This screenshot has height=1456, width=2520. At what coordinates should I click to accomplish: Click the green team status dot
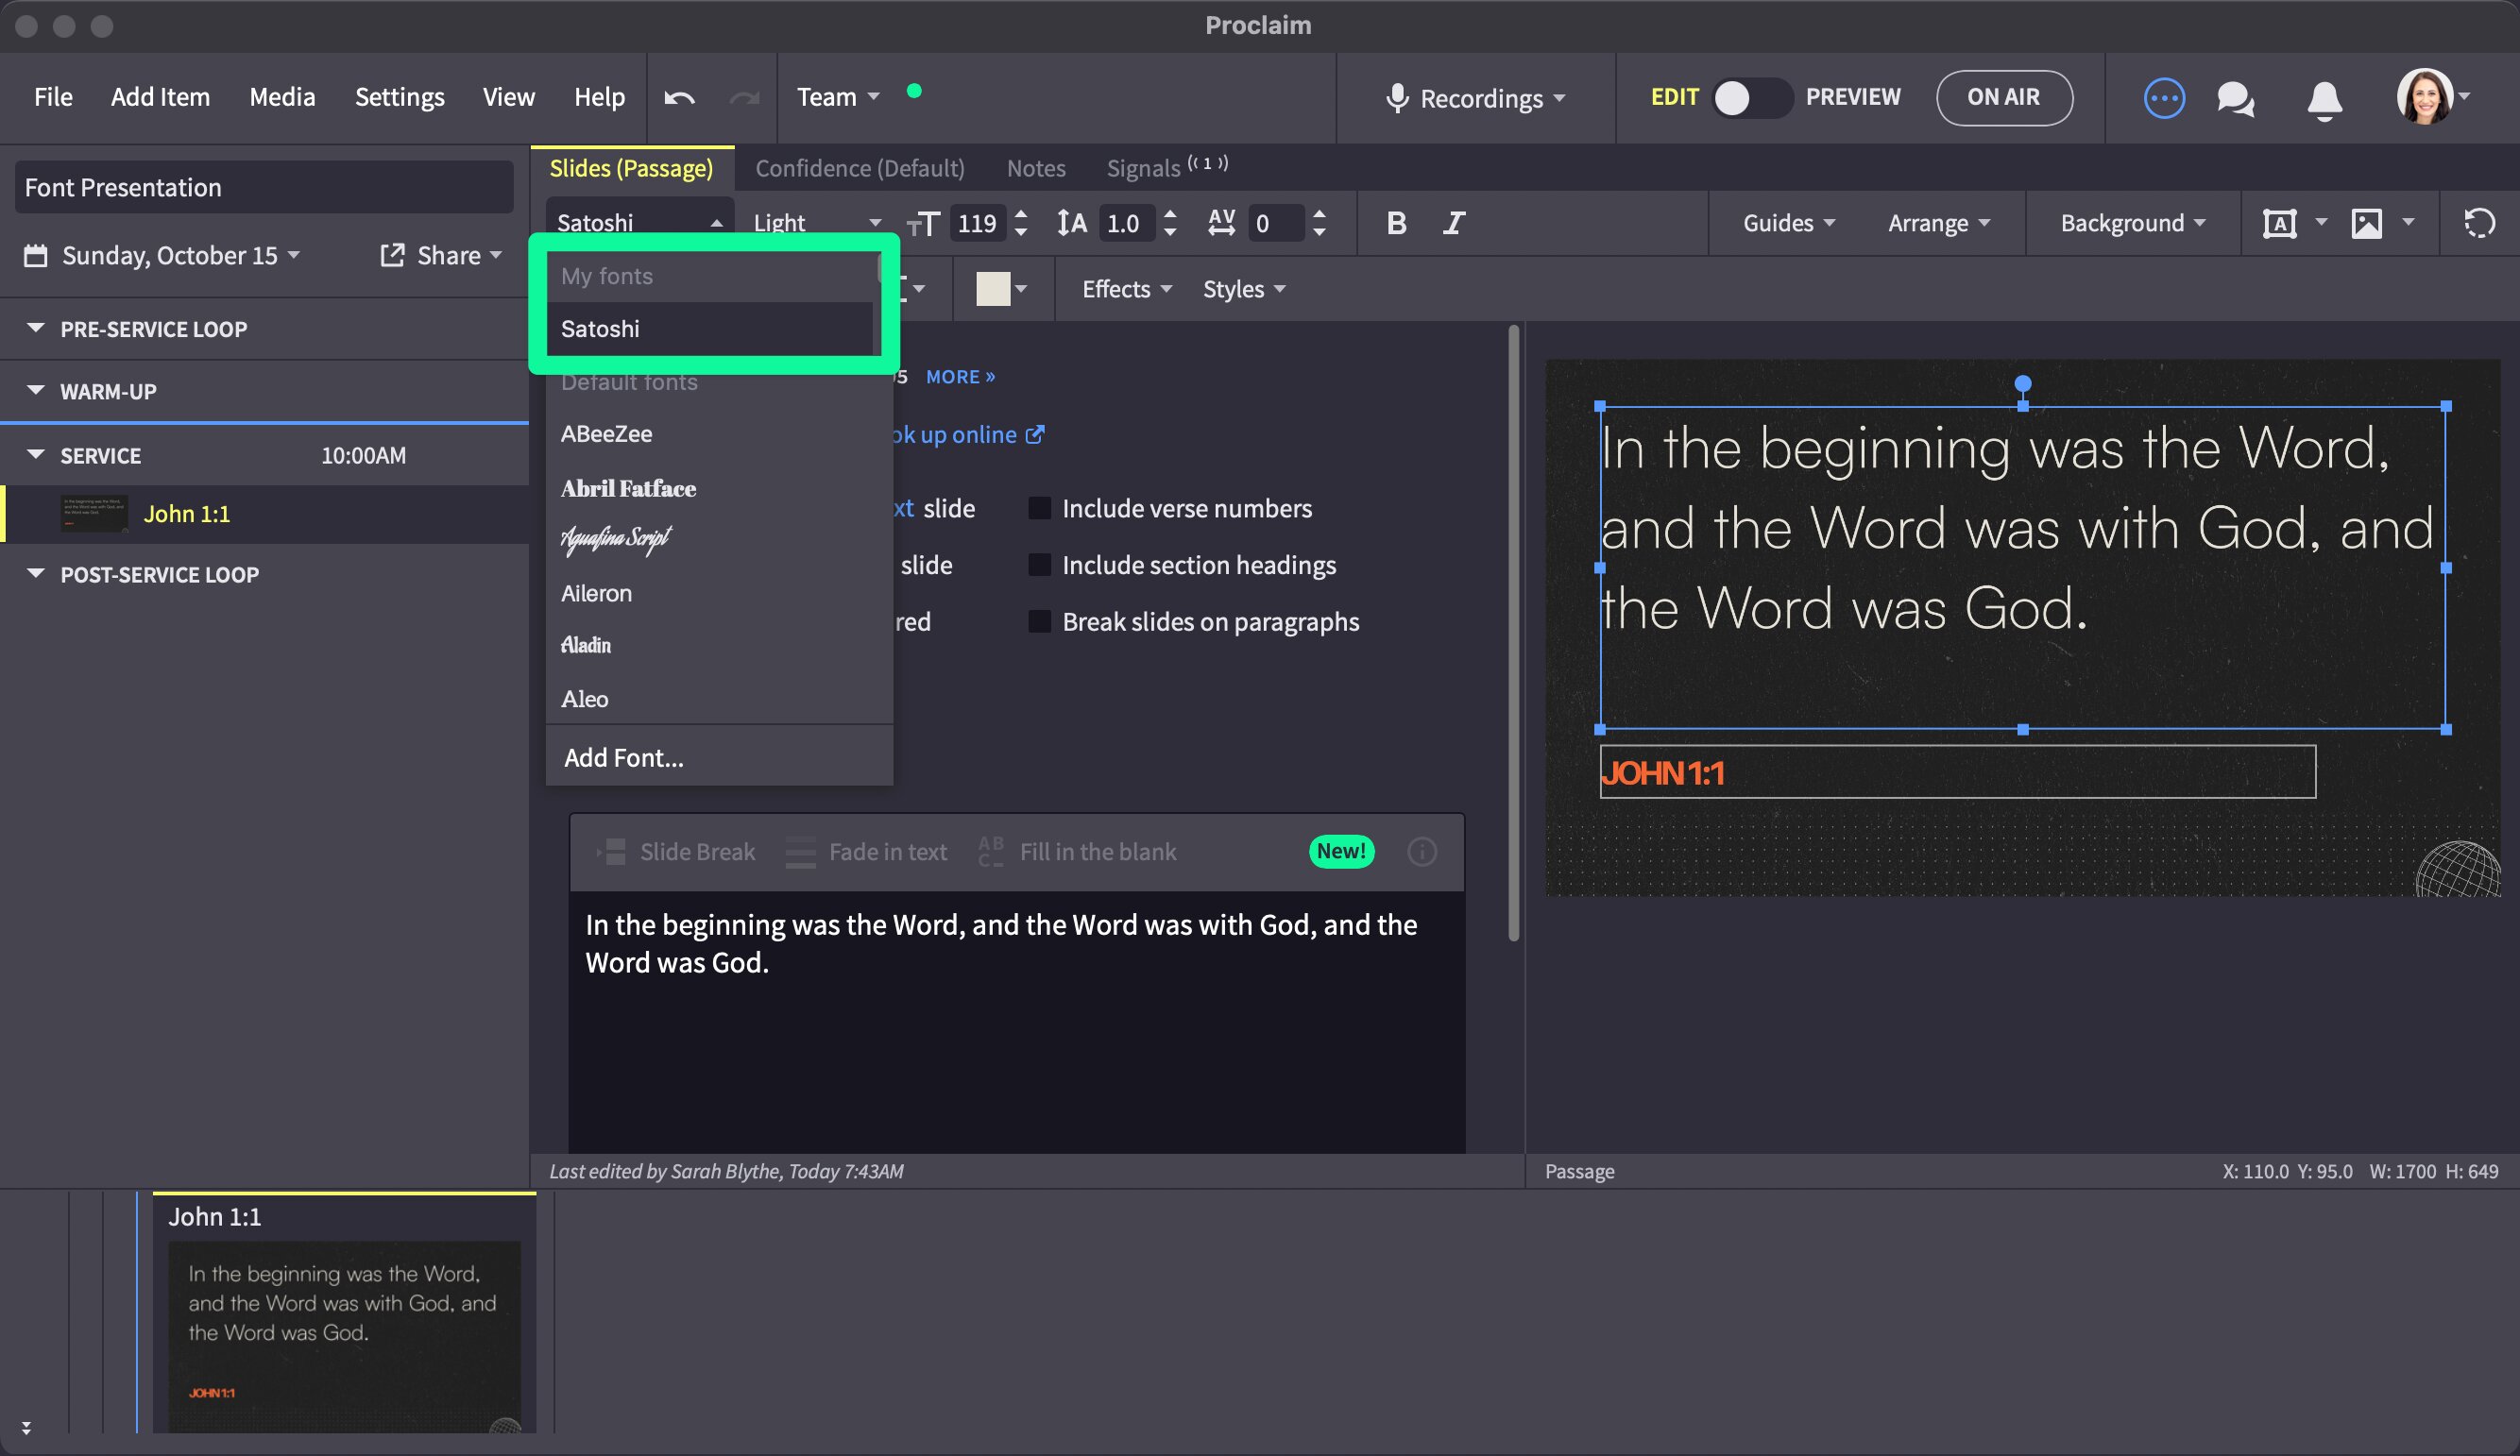913,91
